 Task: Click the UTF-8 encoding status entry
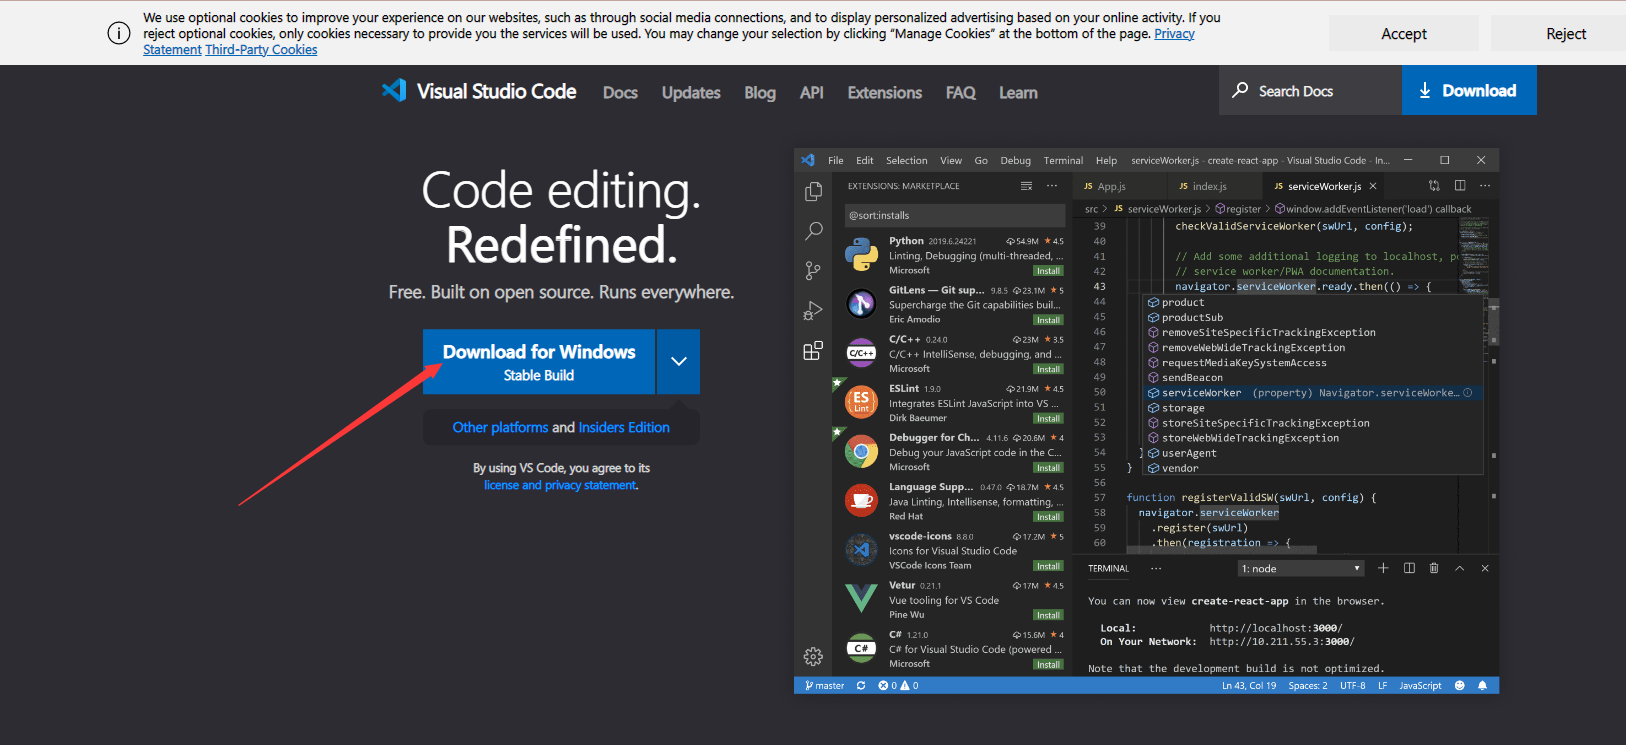click(1353, 686)
